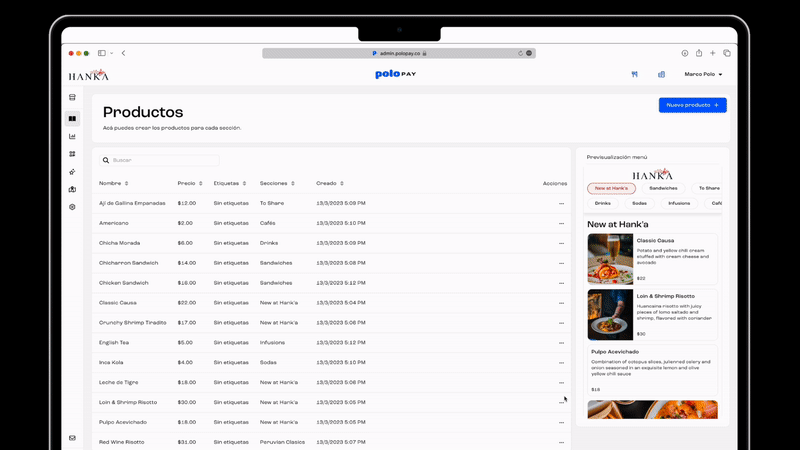800x450 pixels.
Task: Click the Americano product name
Action: [x=114, y=223]
